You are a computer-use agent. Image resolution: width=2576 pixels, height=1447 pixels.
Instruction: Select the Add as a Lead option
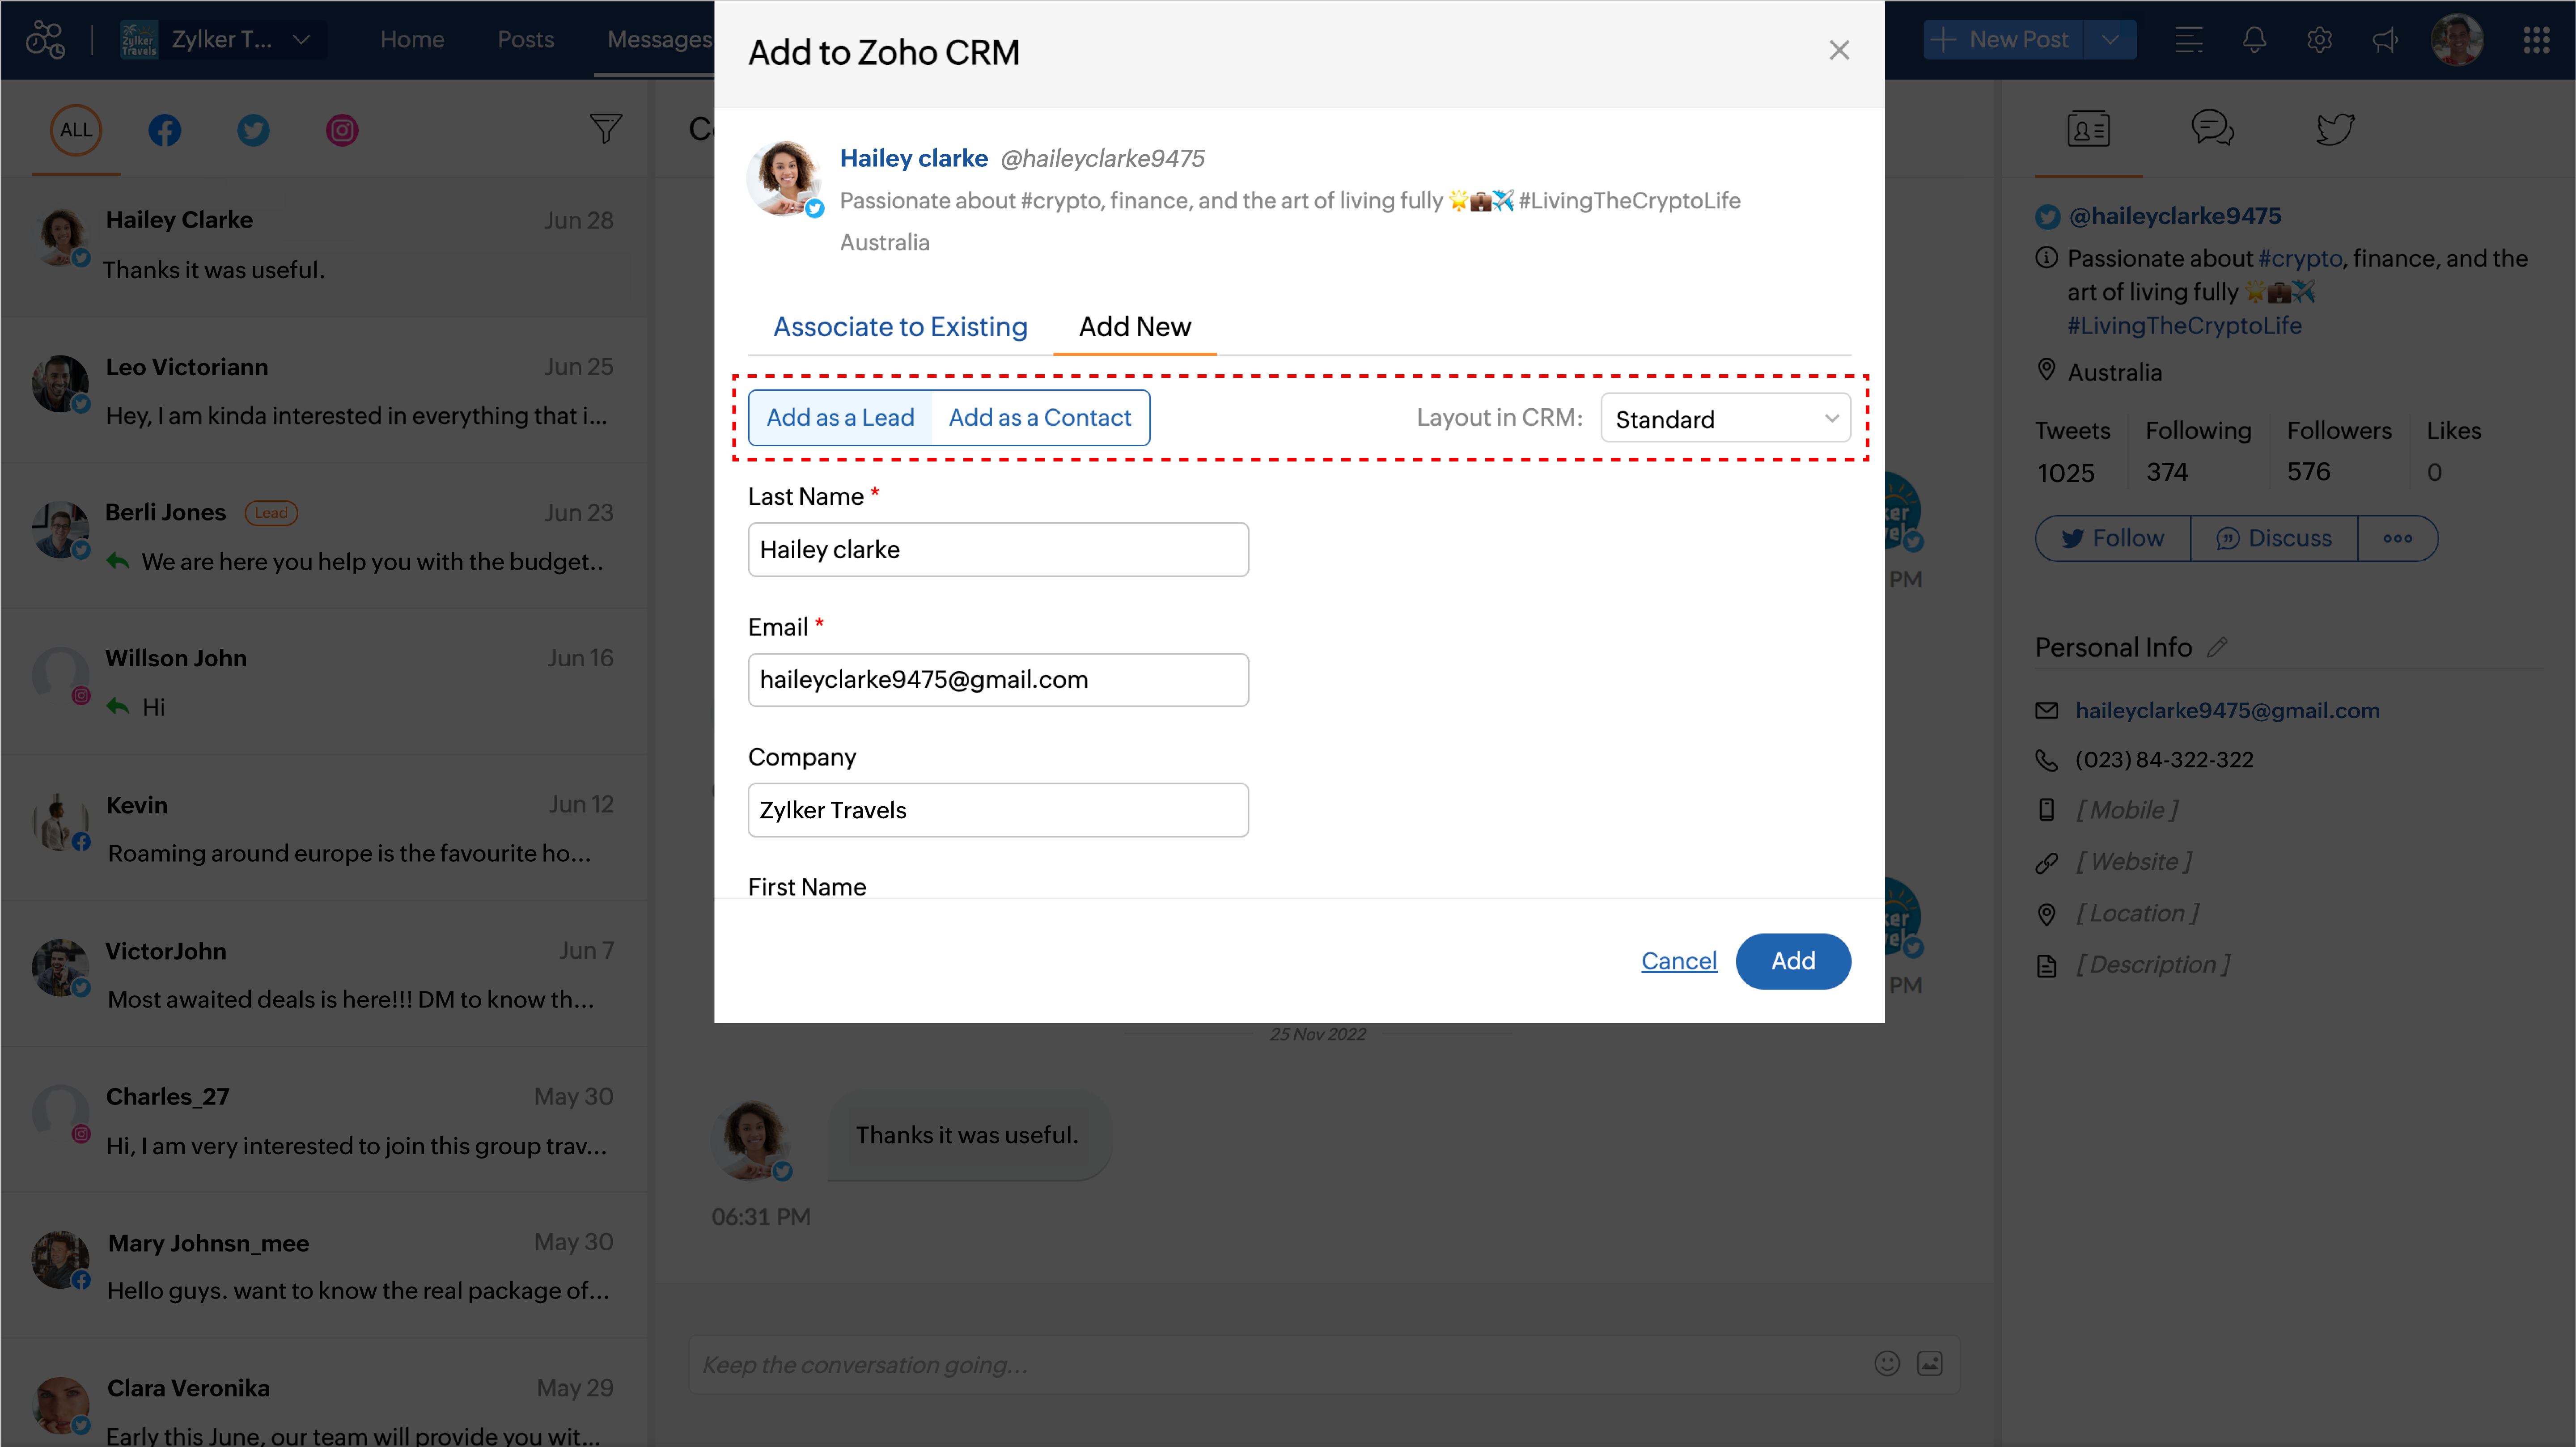coord(840,418)
